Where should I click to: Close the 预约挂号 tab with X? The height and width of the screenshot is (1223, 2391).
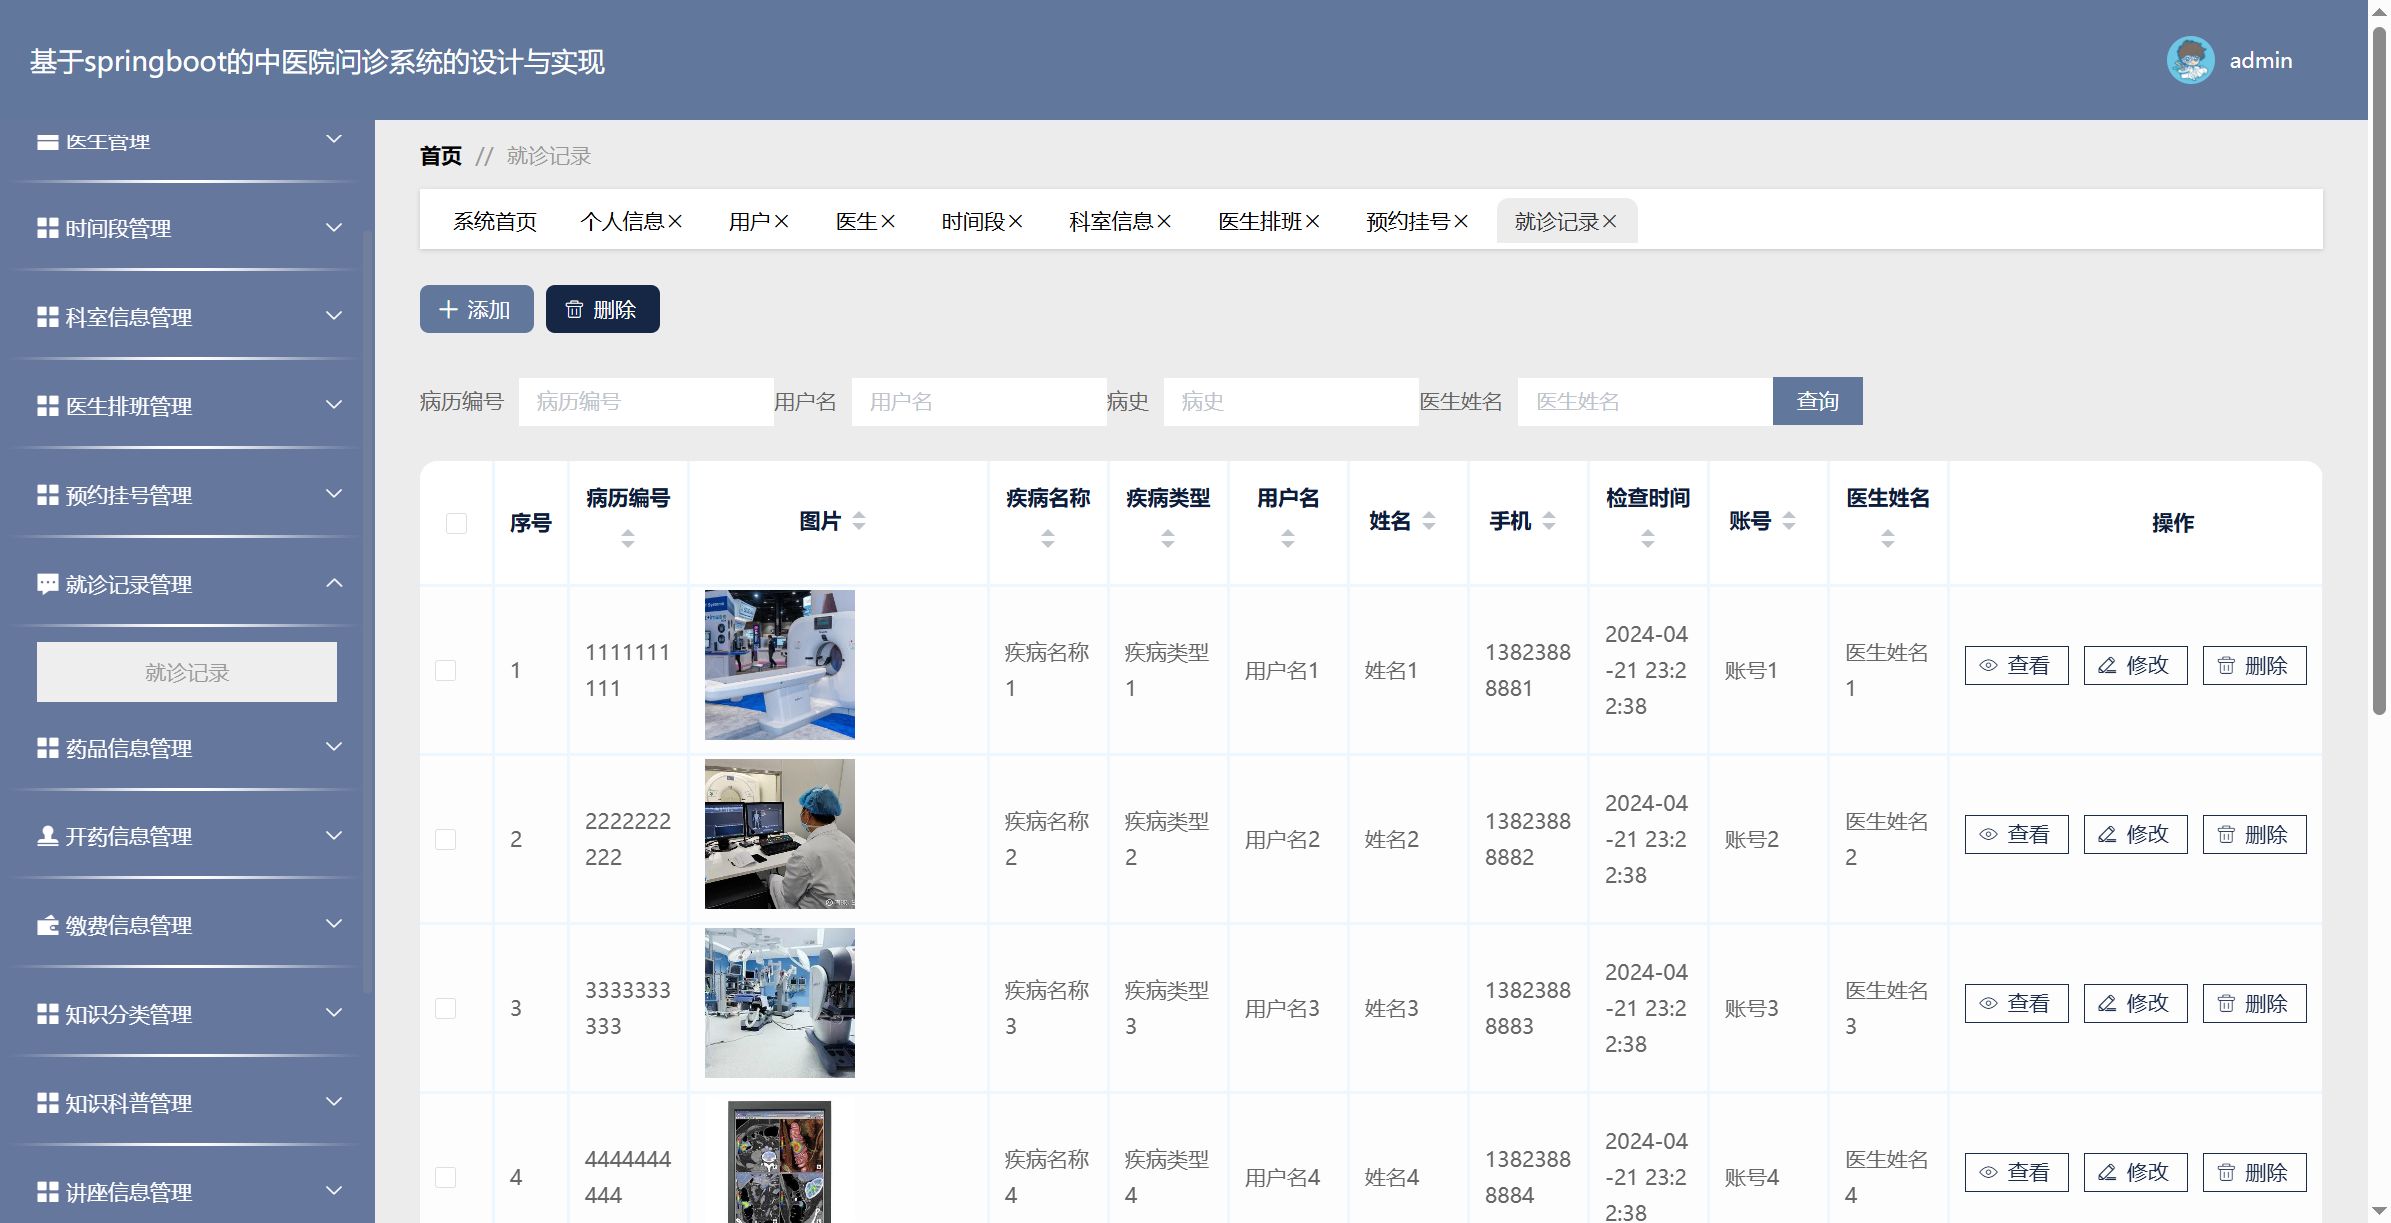point(1461,222)
